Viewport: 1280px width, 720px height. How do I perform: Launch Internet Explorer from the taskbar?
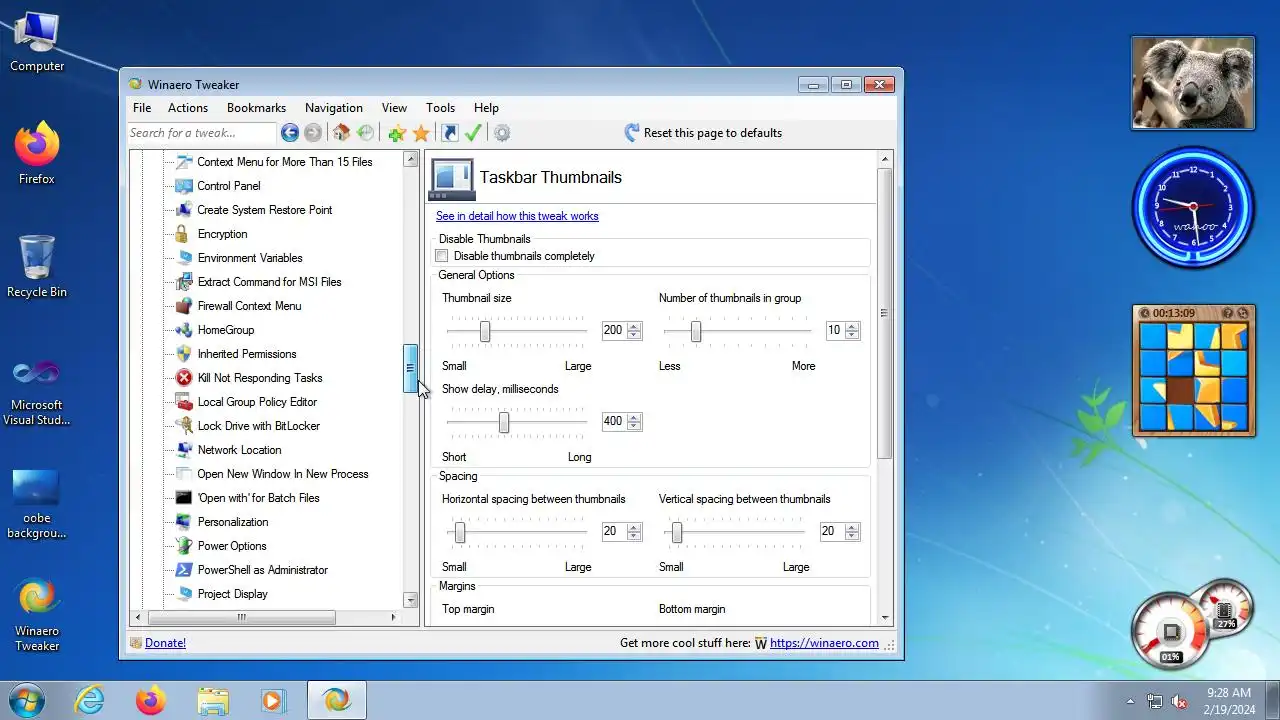pyautogui.click(x=90, y=700)
